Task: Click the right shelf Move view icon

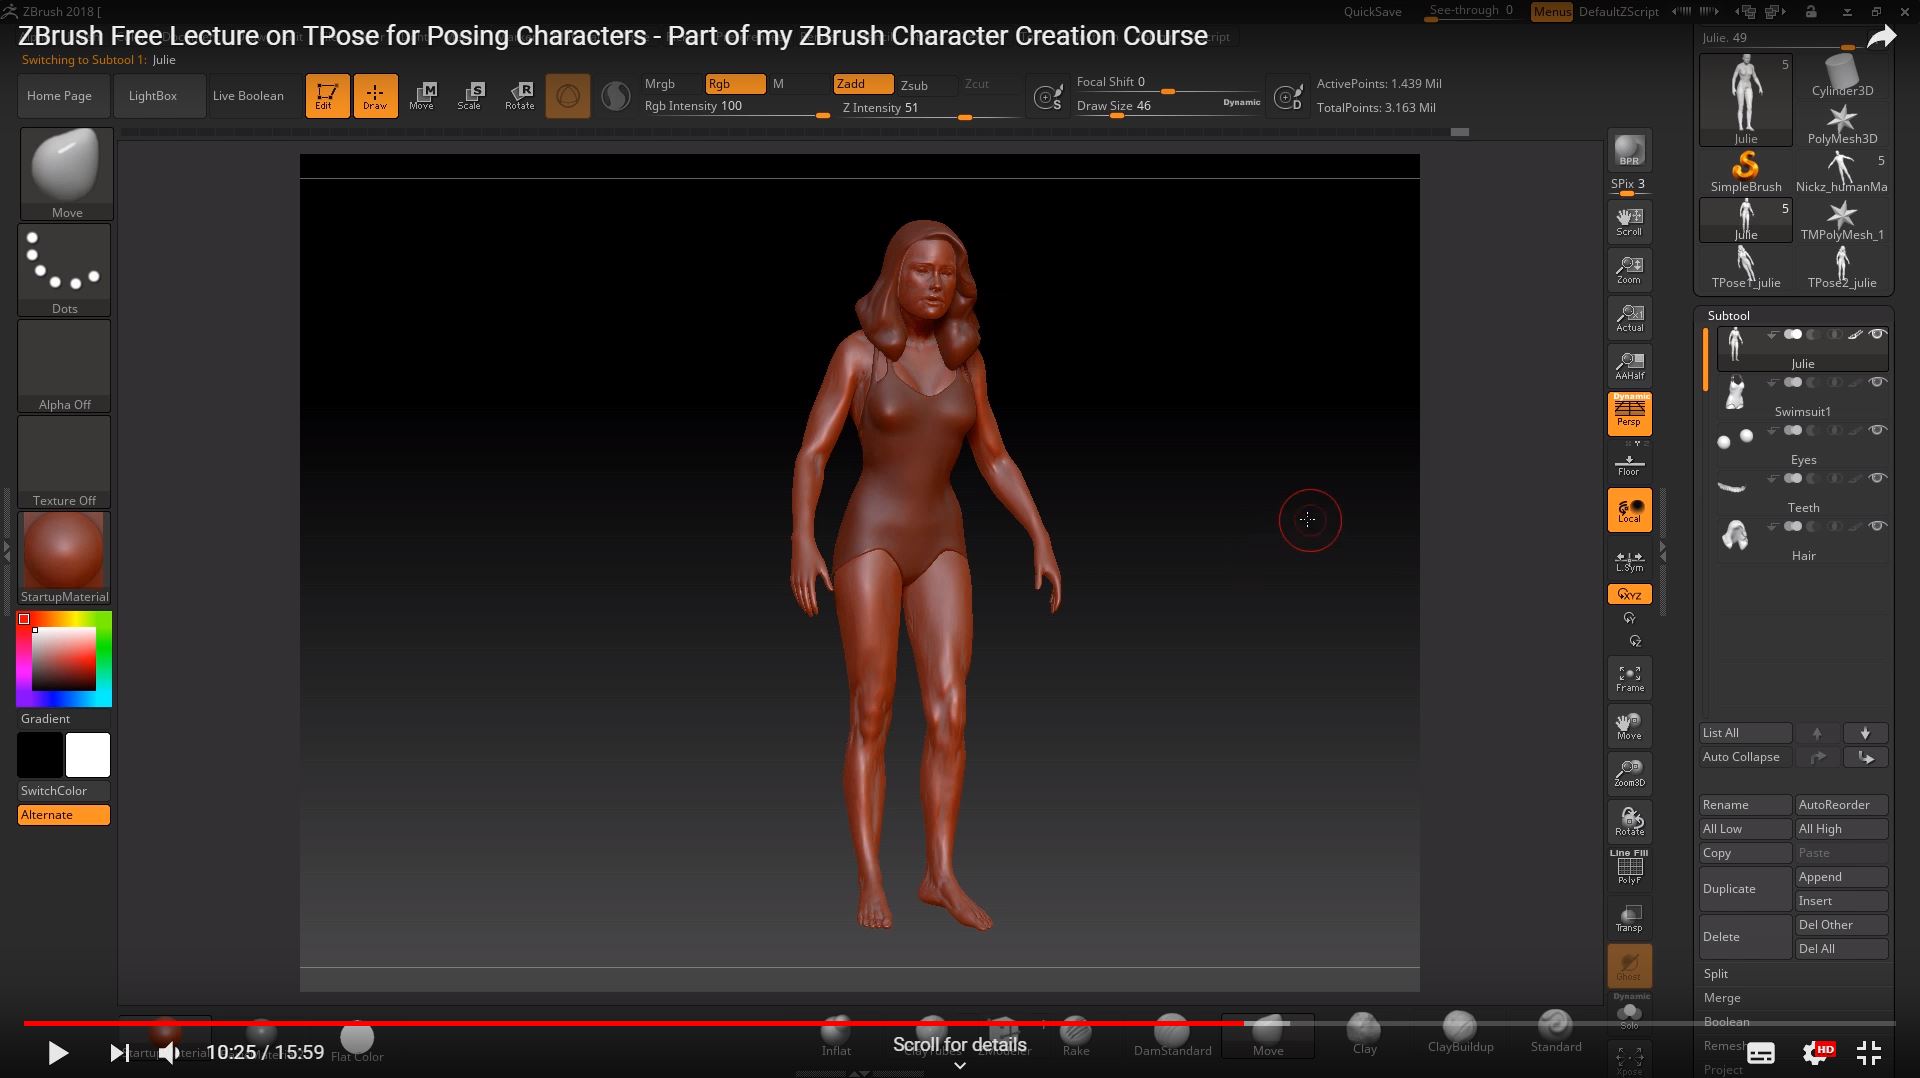Action: tap(1629, 726)
